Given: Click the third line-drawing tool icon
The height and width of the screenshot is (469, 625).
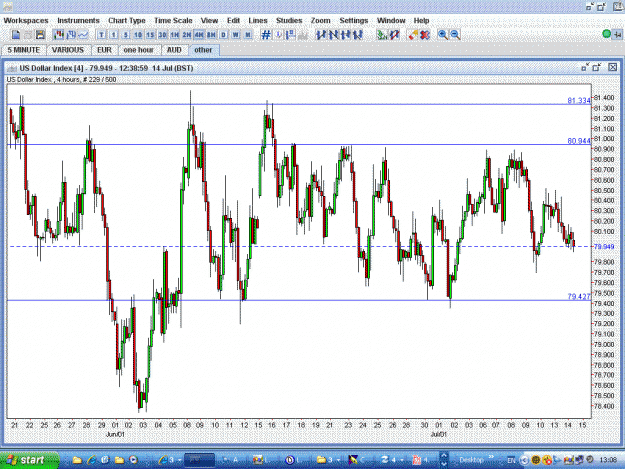Looking at the screenshot, I should 346,35.
